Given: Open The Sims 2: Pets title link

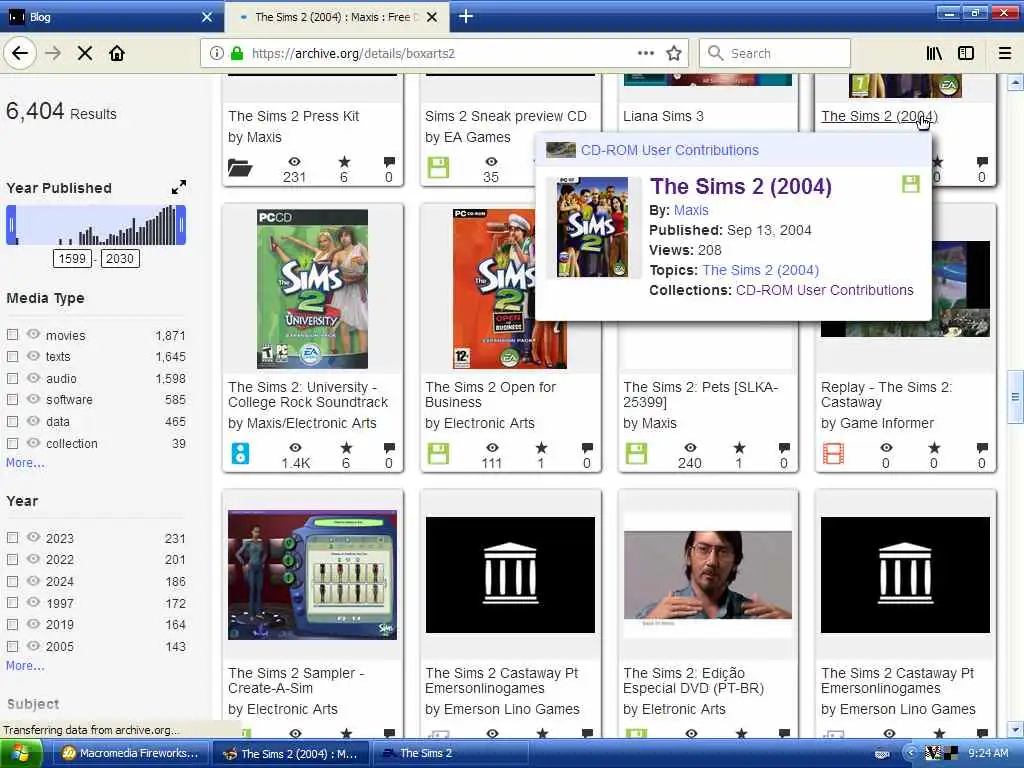Looking at the screenshot, I should [x=700, y=394].
